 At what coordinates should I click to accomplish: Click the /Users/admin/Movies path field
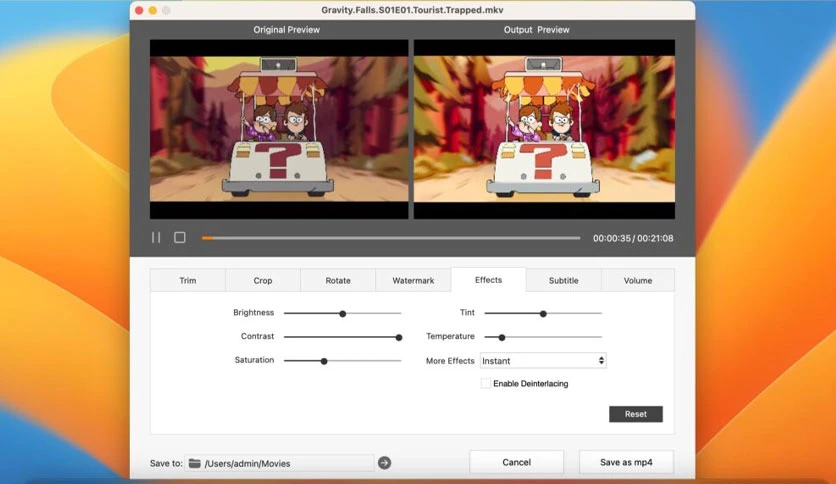[x=280, y=463]
